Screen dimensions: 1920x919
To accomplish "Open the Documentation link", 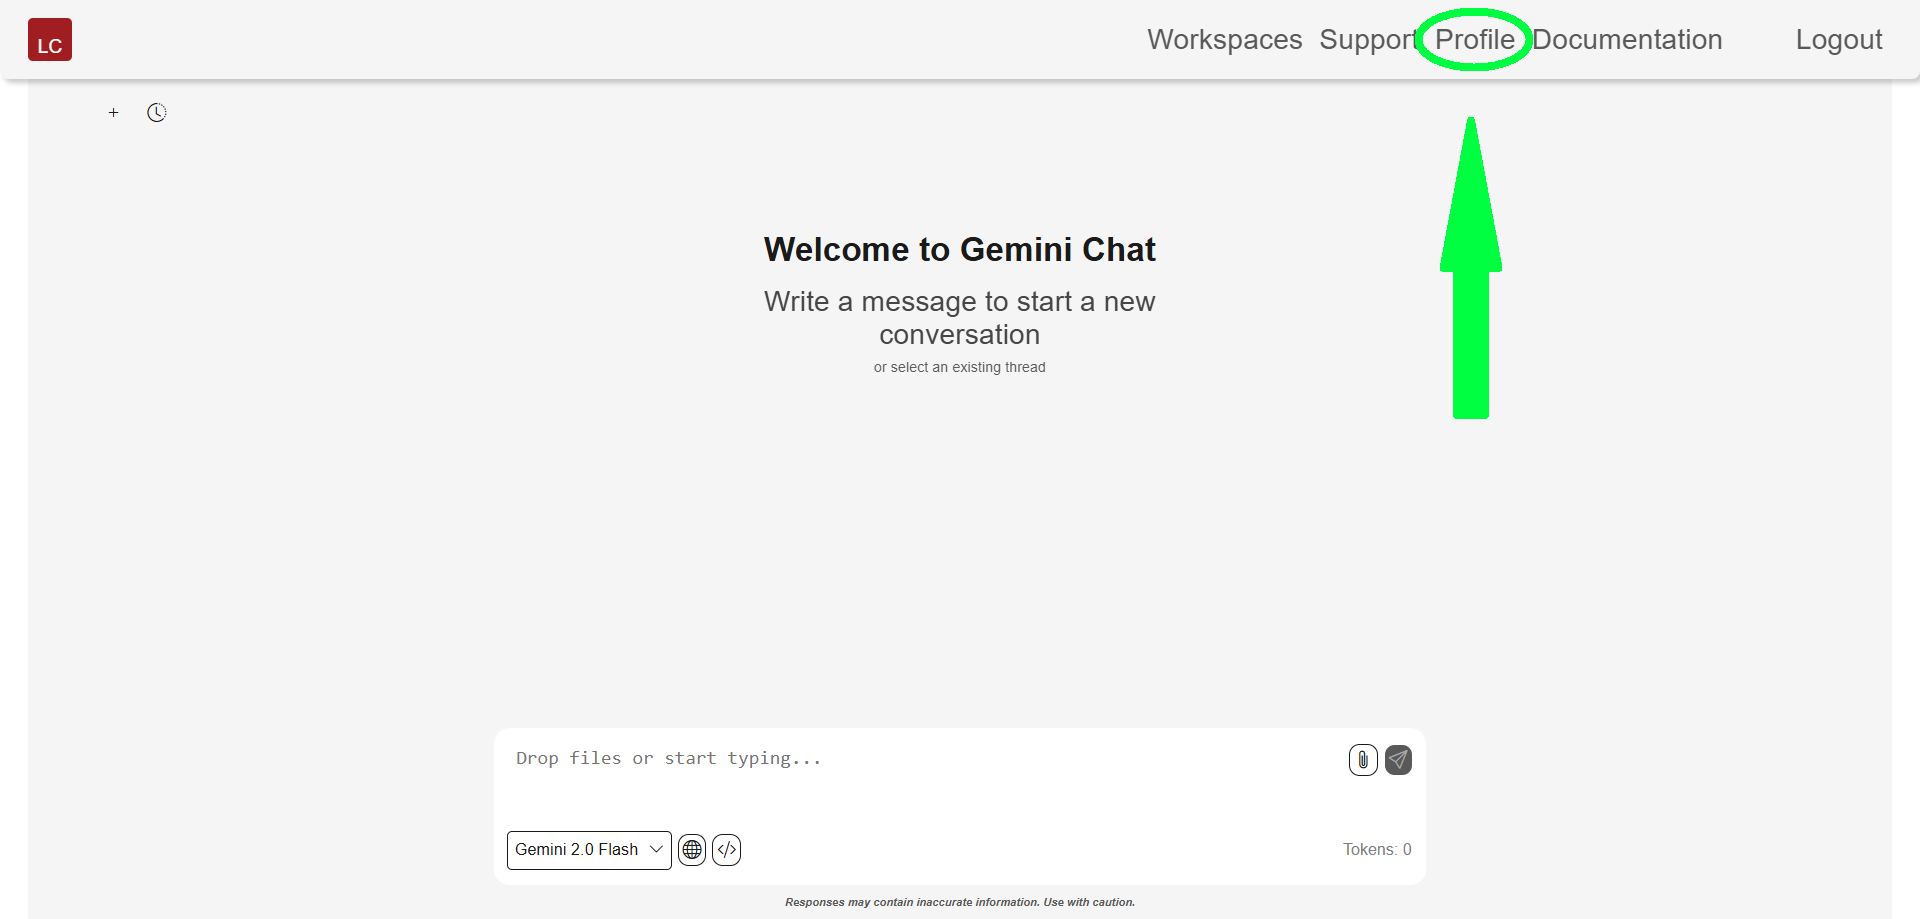I will tap(1627, 39).
